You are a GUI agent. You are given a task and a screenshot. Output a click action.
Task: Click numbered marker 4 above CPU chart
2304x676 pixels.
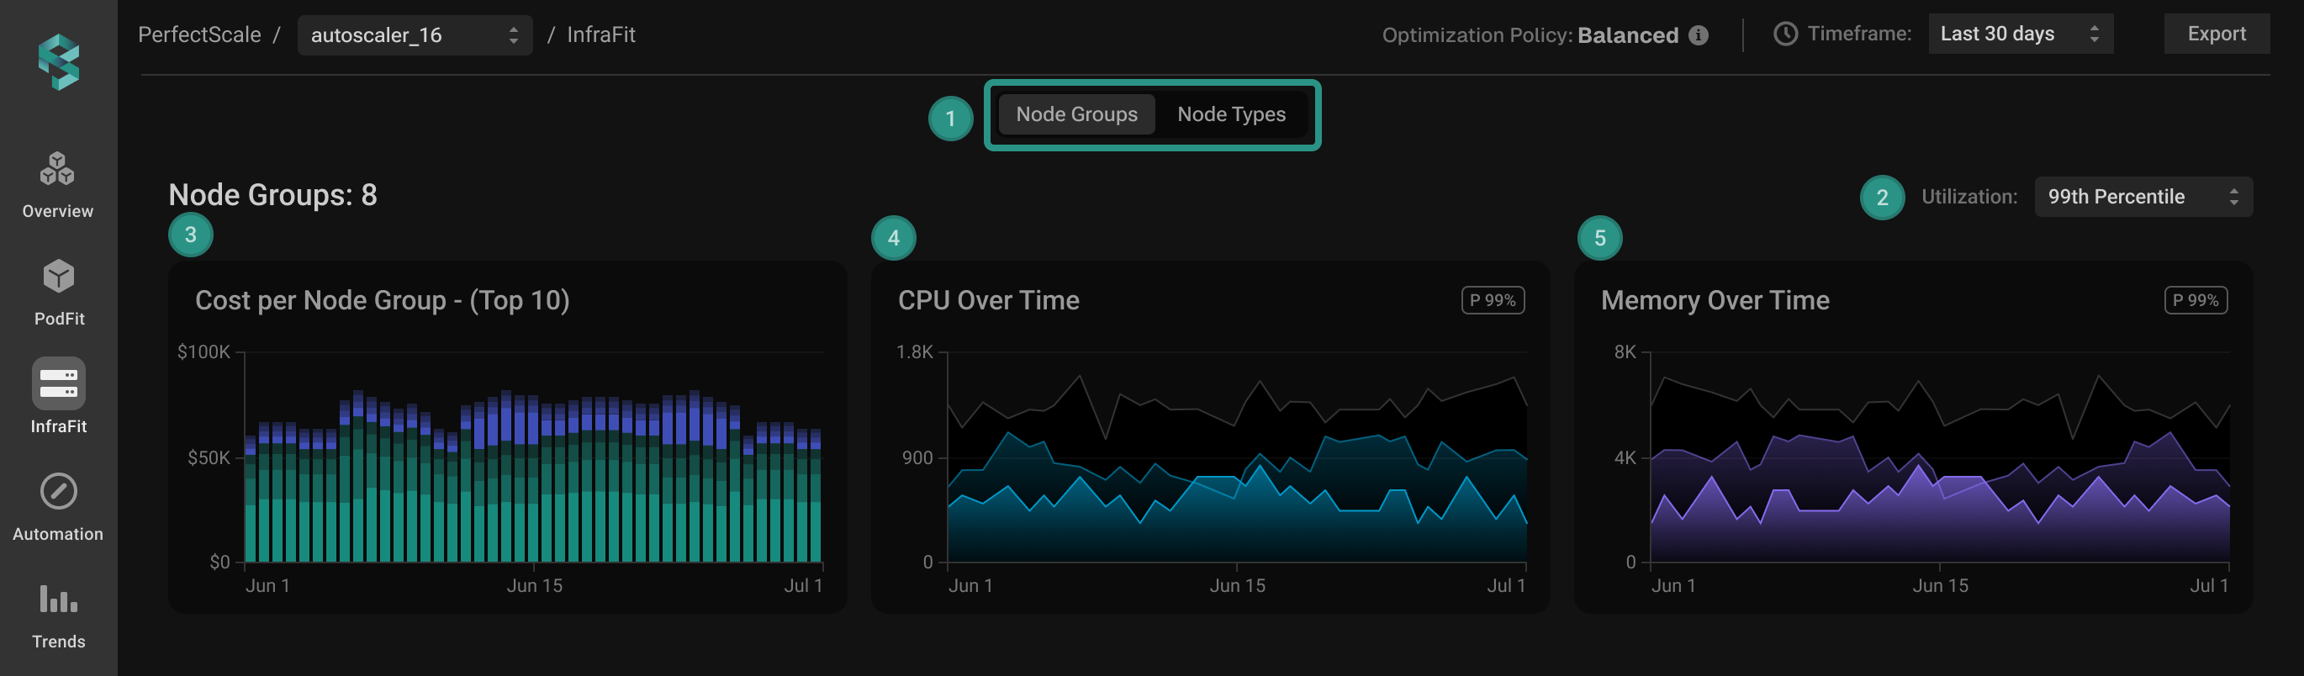click(x=893, y=238)
